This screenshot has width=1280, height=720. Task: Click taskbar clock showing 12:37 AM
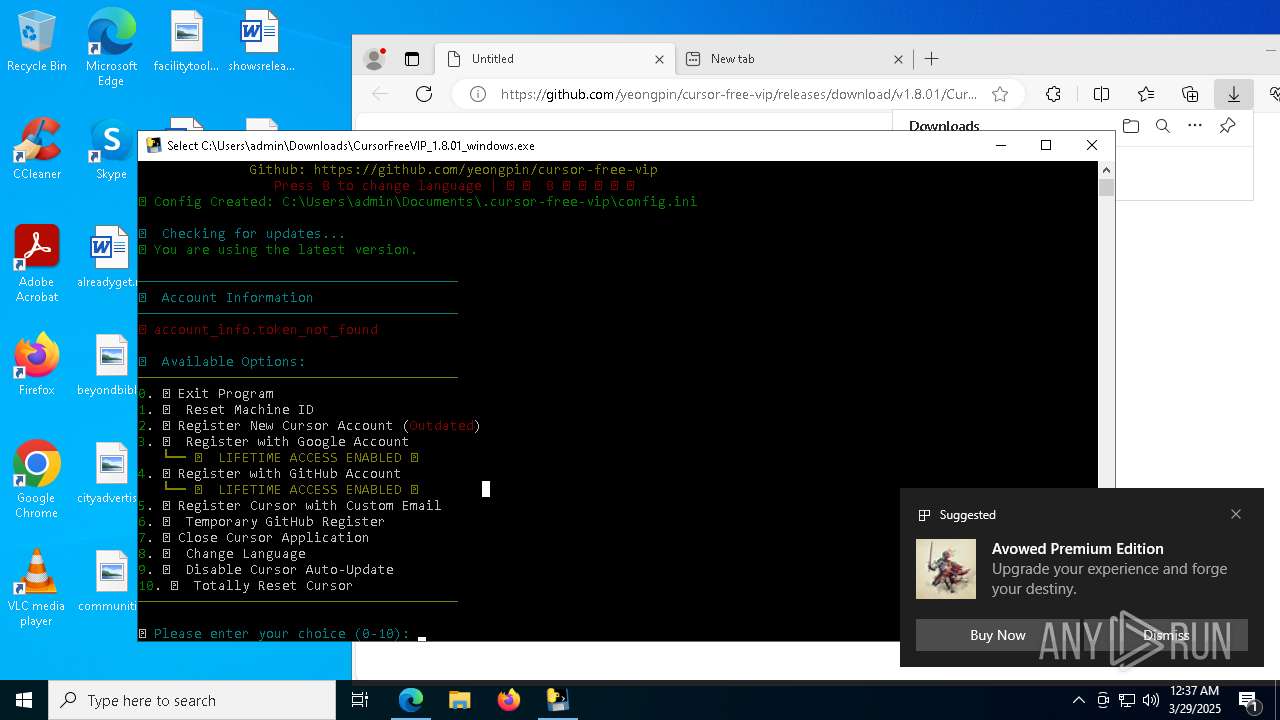tap(1194, 700)
